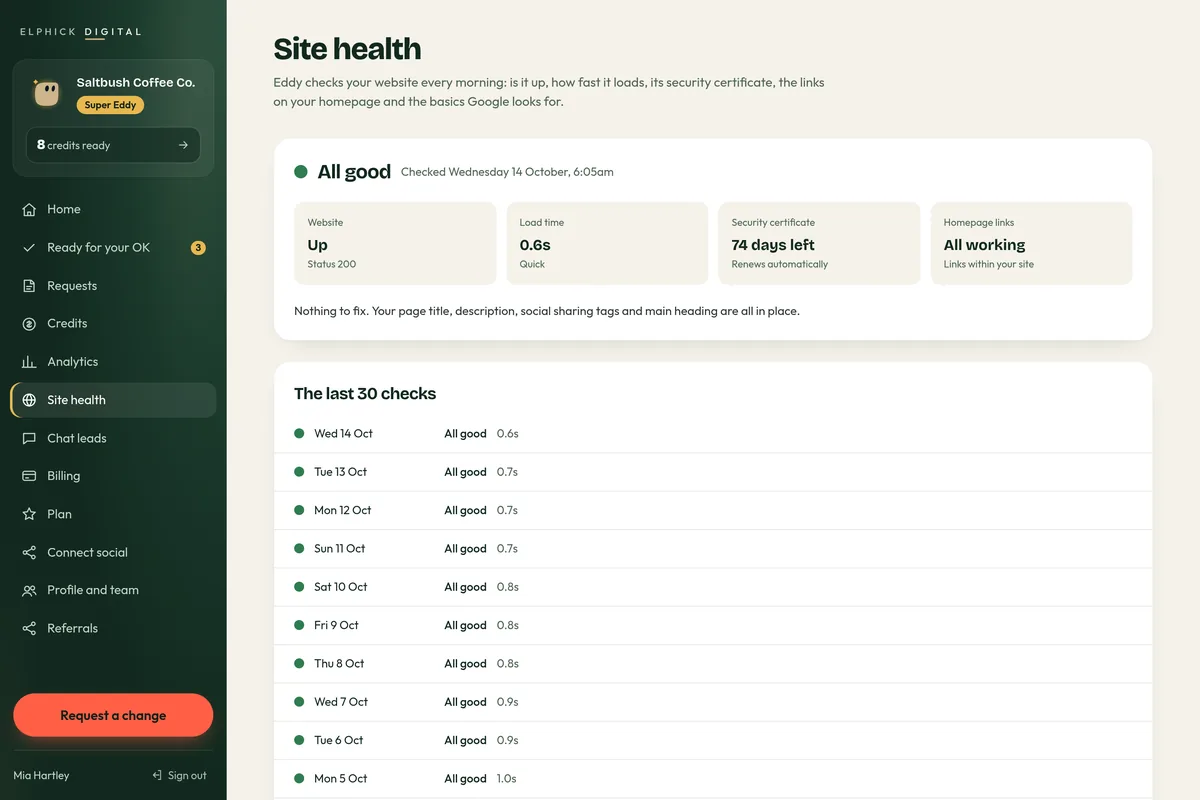Open the 8 credits ready box
Viewport: 1200px width, 800px height.
coord(113,145)
